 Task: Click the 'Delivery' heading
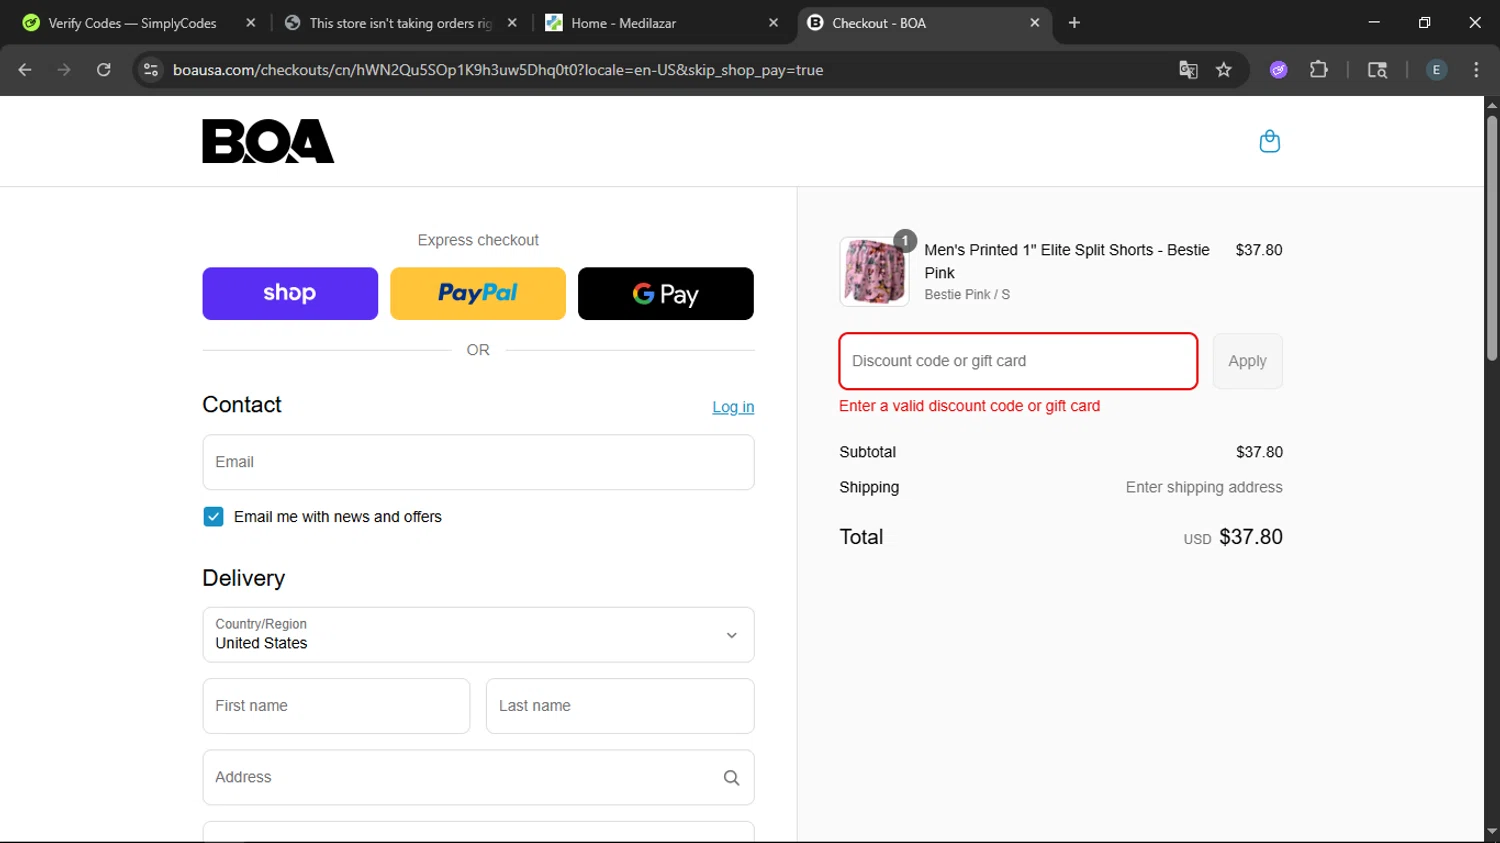[x=244, y=578]
